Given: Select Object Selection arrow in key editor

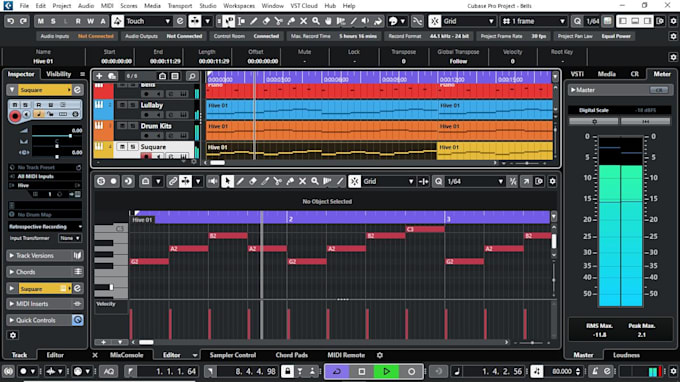Looking at the screenshot, I should coord(227,181).
